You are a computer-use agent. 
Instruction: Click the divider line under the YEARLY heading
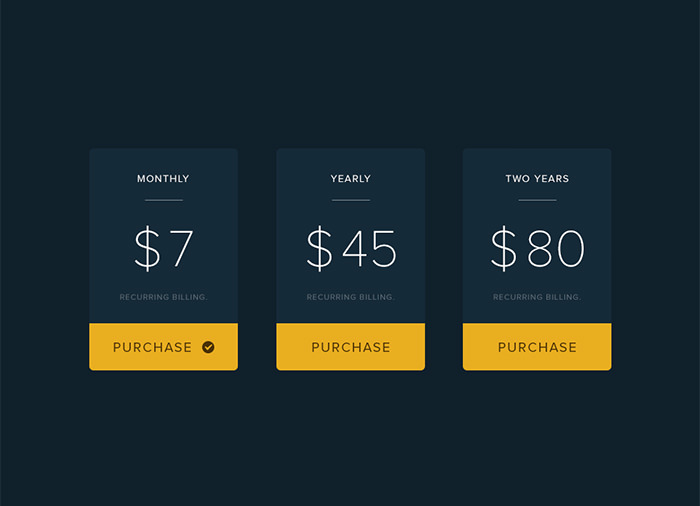click(x=350, y=200)
